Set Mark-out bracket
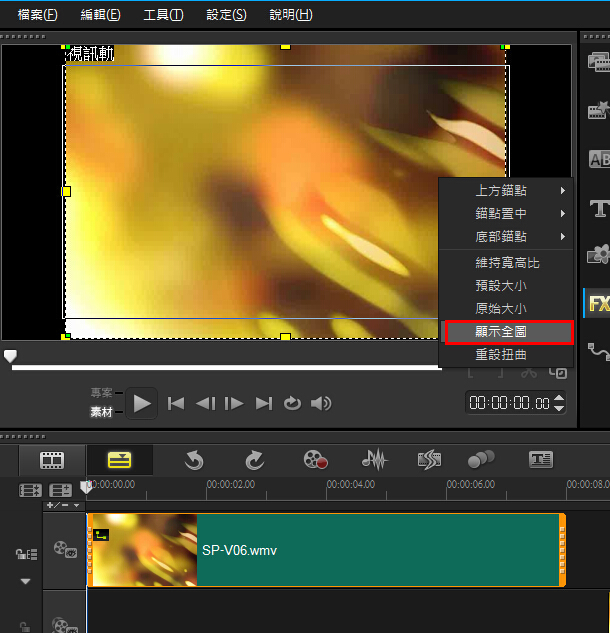Viewport: 610px width, 633px height. tap(500, 373)
